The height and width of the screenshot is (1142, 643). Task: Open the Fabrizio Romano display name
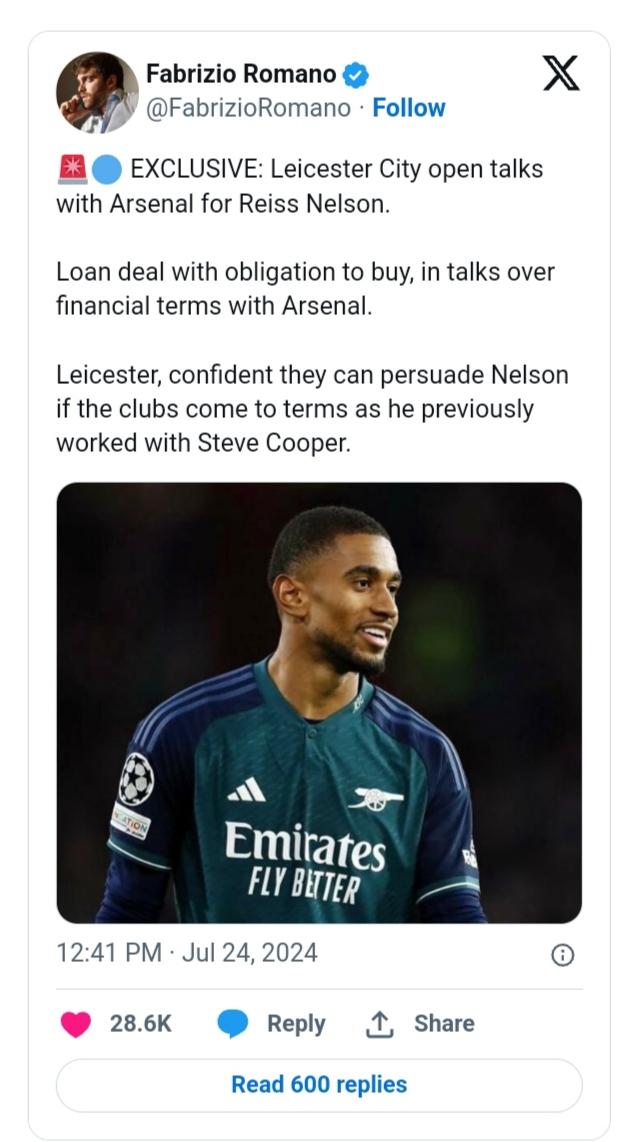click(241, 74)
